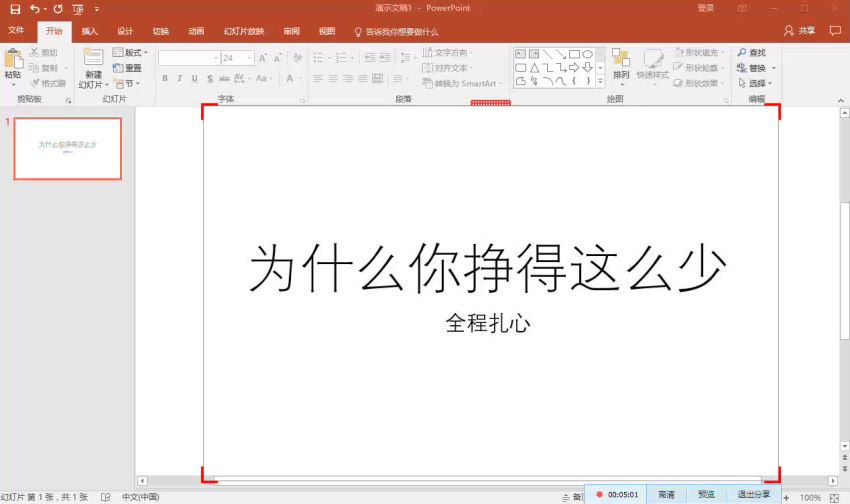Select the oval shape in shapes gallery
850x504 pixels.
(588, 54)
